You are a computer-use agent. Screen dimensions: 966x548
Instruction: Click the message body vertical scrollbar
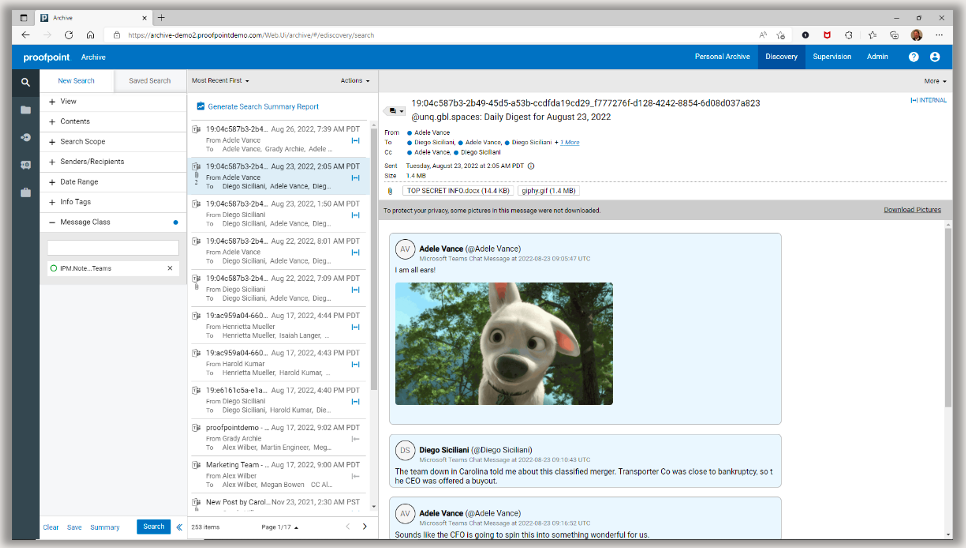(948, 317)
